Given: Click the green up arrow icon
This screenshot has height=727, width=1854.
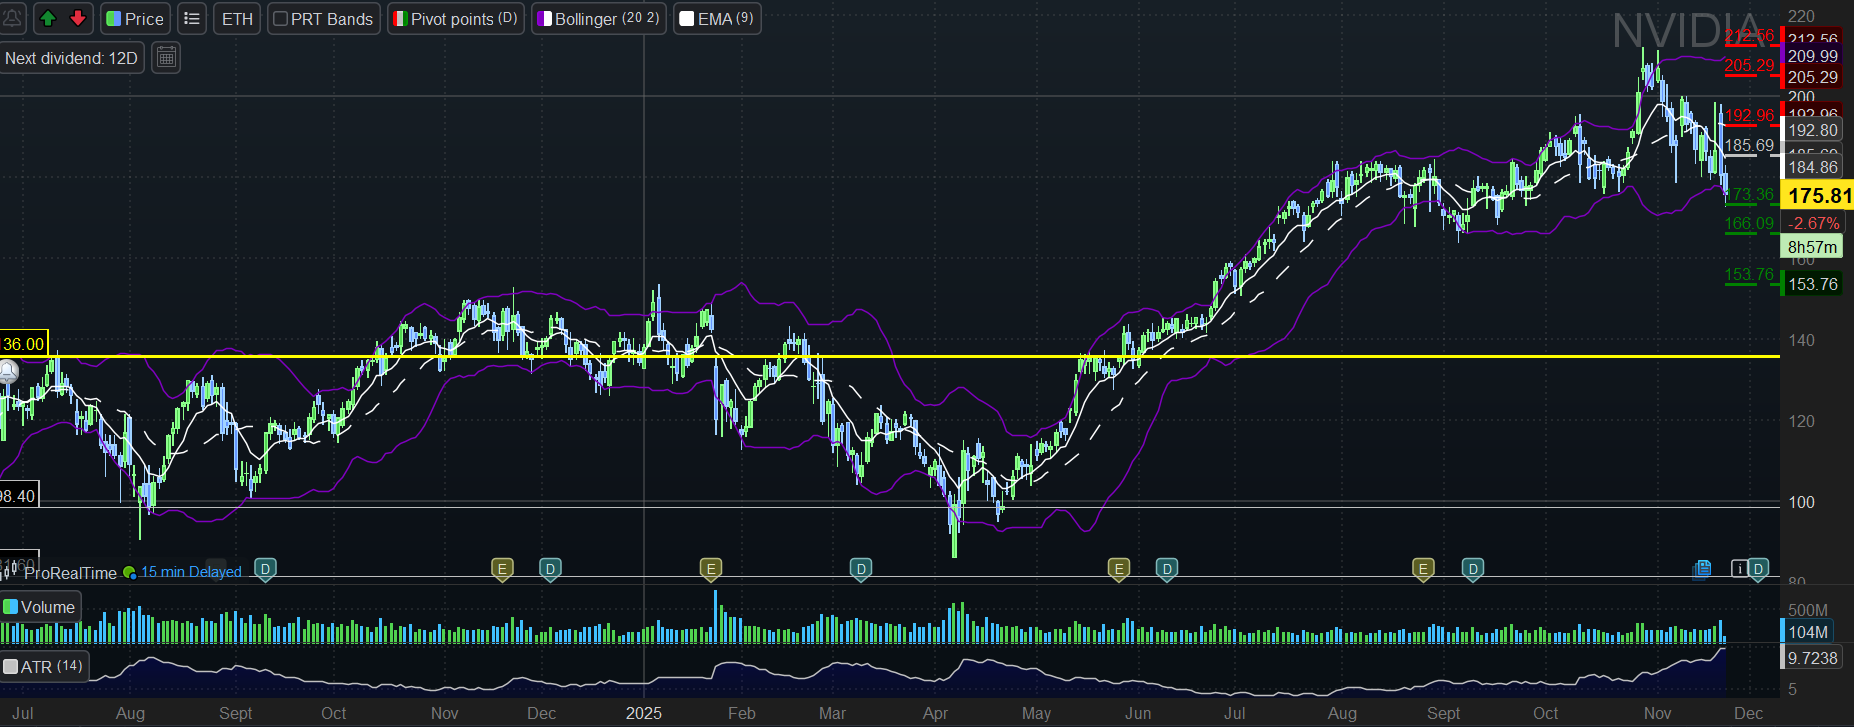Looking at the screenshot, I should (x=48, y=19).
